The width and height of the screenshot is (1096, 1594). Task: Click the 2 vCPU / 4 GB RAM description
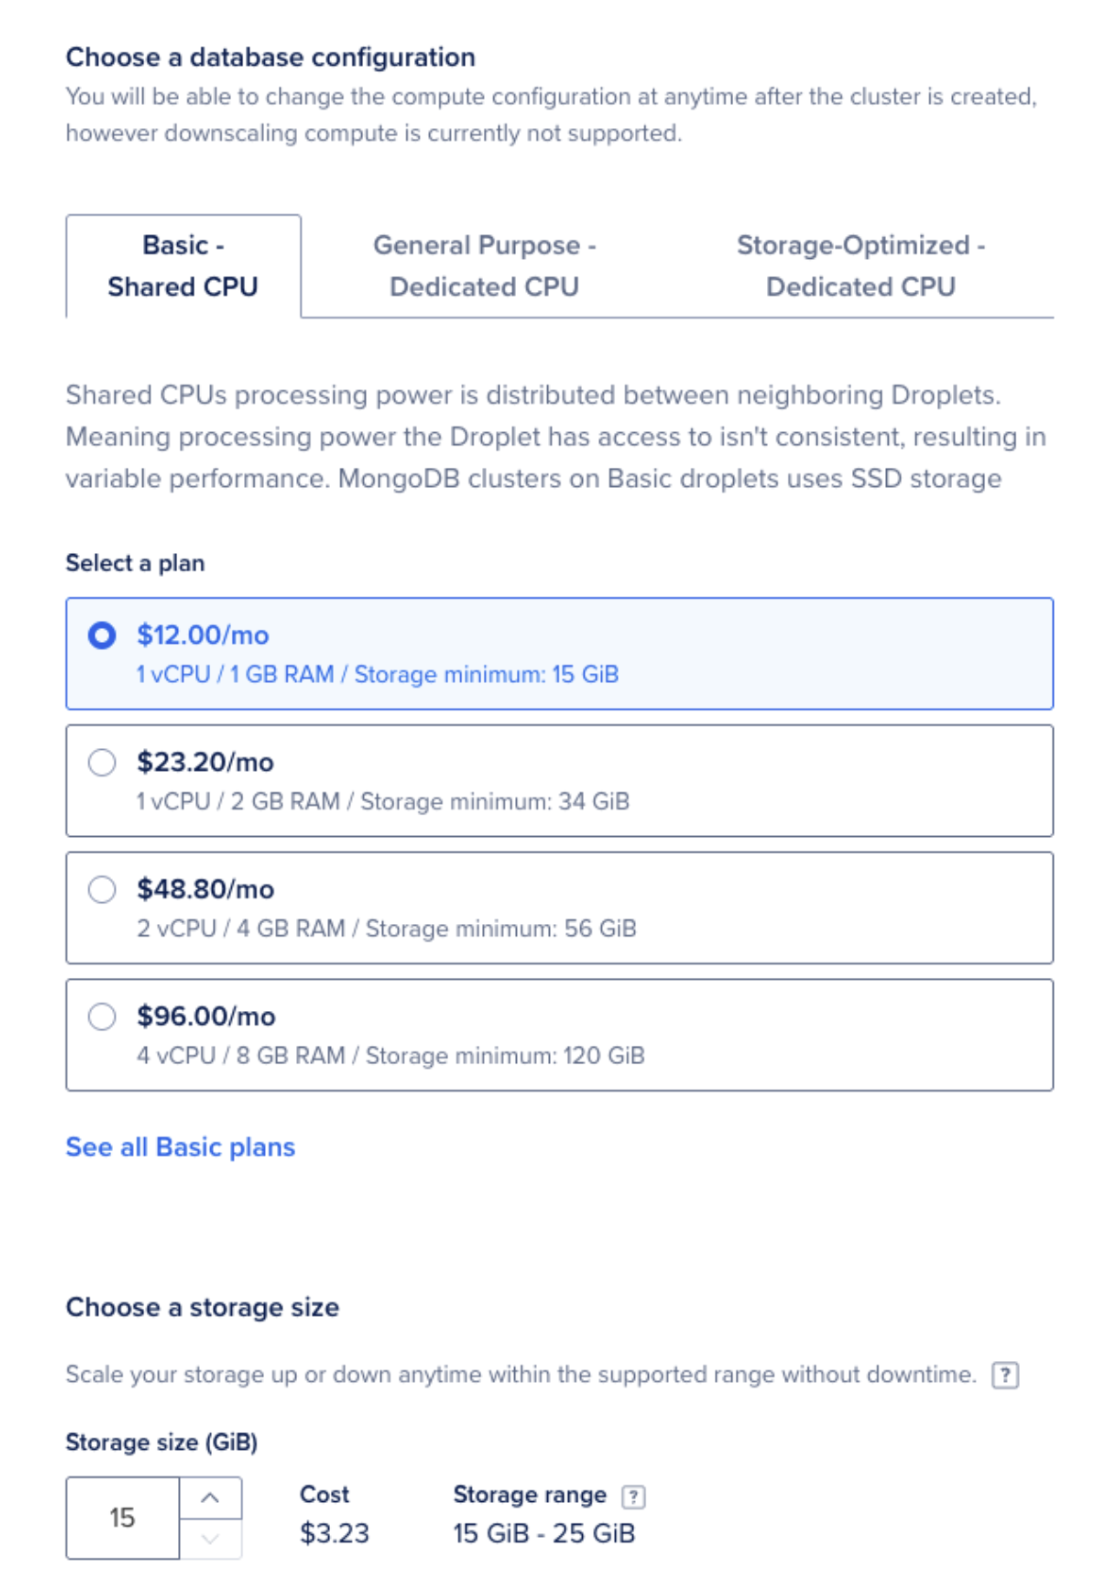pos(386,928)
